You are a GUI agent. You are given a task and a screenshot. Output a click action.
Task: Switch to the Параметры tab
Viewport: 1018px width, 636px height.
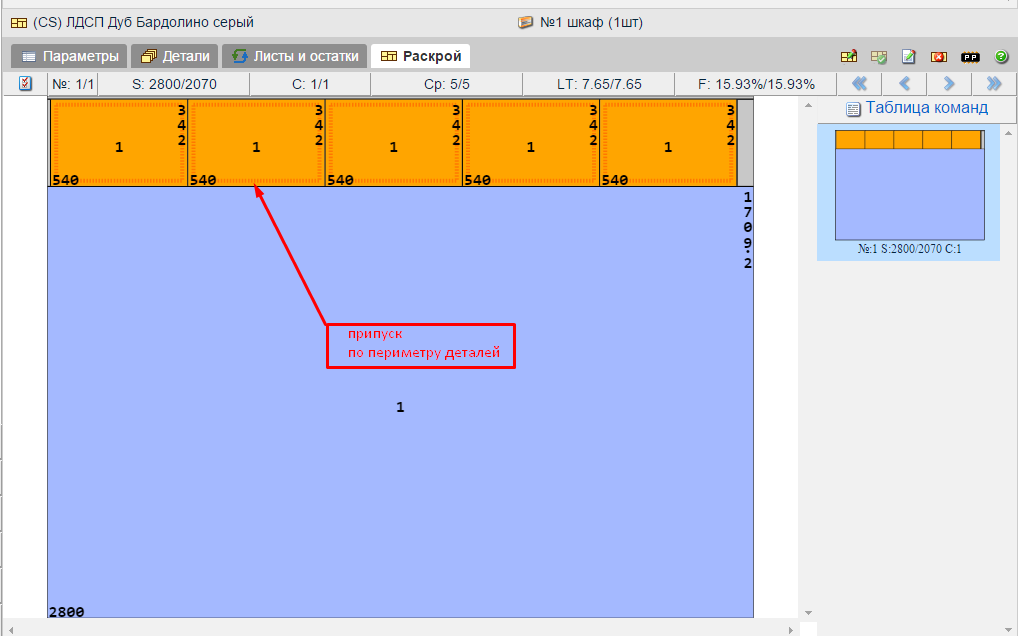[x=70, y=57]
